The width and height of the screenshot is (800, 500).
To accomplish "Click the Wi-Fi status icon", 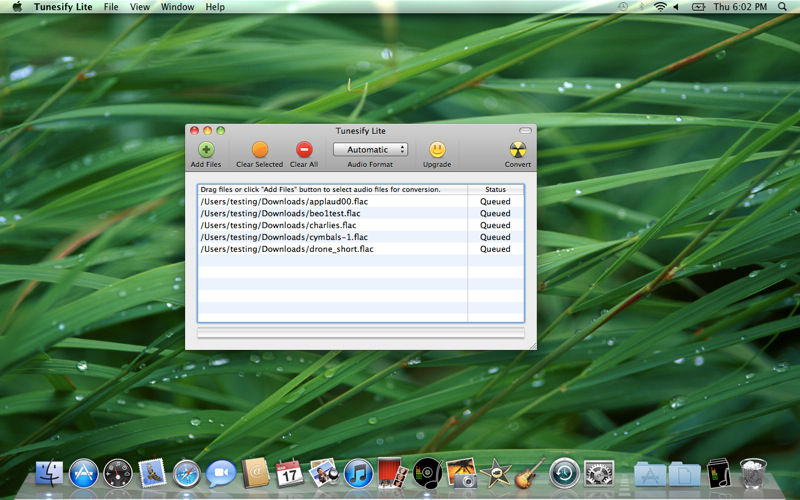I will click(660, 7).
